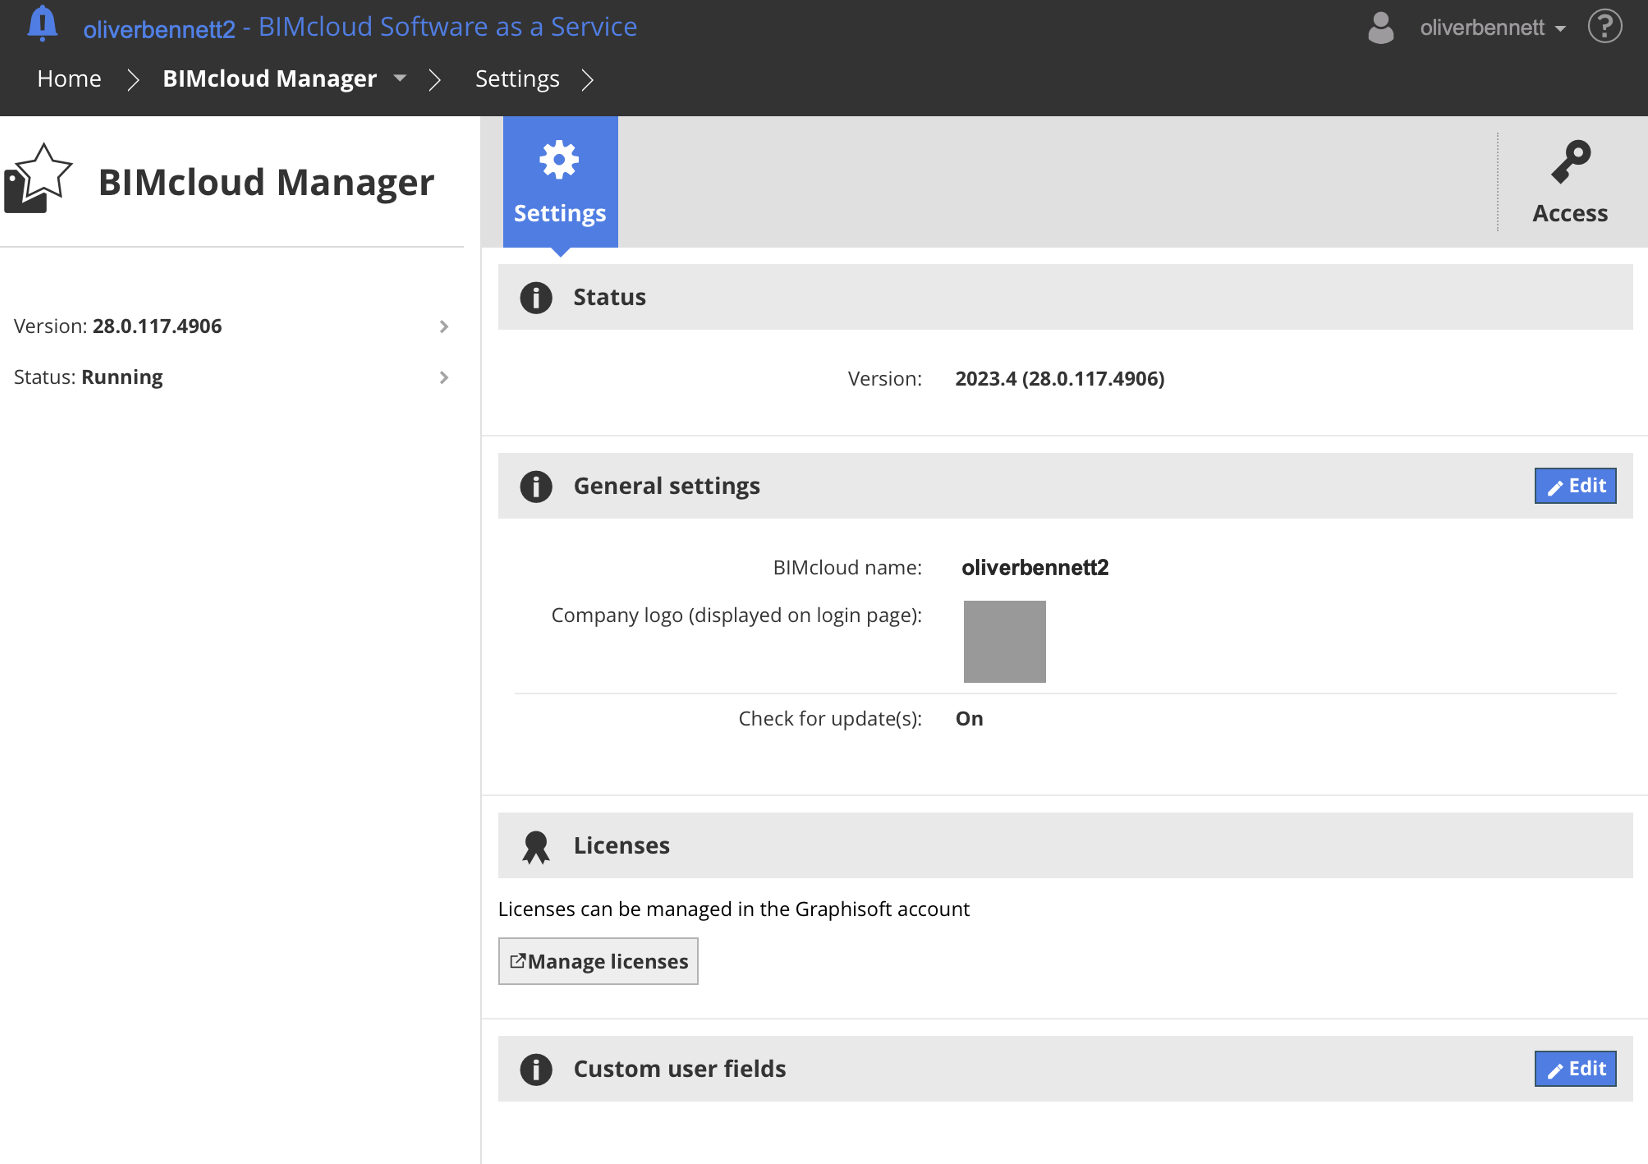Screen dimensions: 1648x1164
Task: Edit the Custom user fields section
Action: click(x=1576, y=1069)
